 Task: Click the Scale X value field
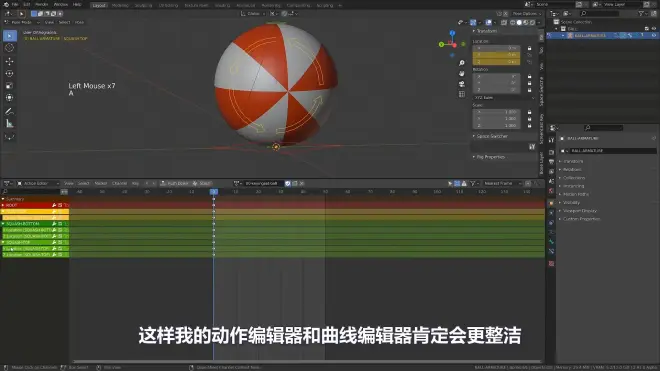pyautogui.click(x=497, y=112)
